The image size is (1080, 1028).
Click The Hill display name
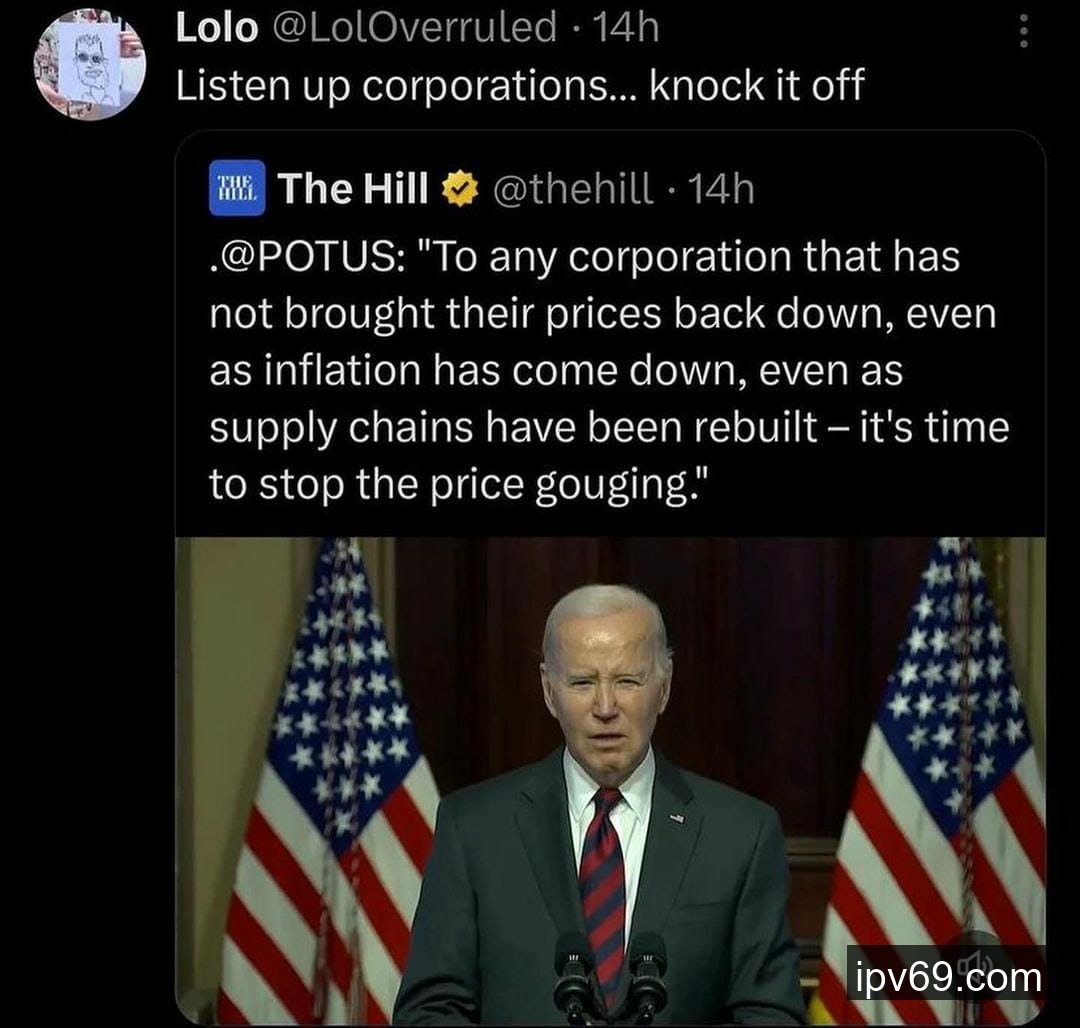pyautogui.click(x=353, y=188)
